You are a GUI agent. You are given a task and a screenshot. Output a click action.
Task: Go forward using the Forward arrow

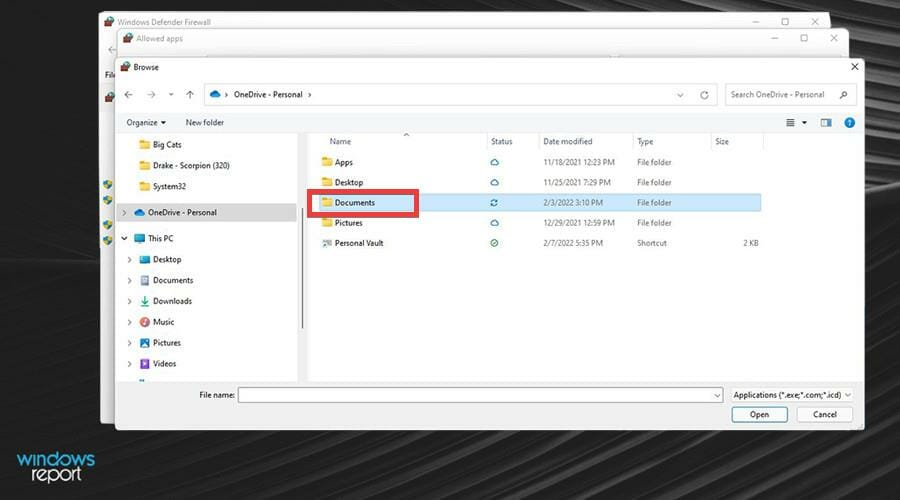(x=151, y=95)
